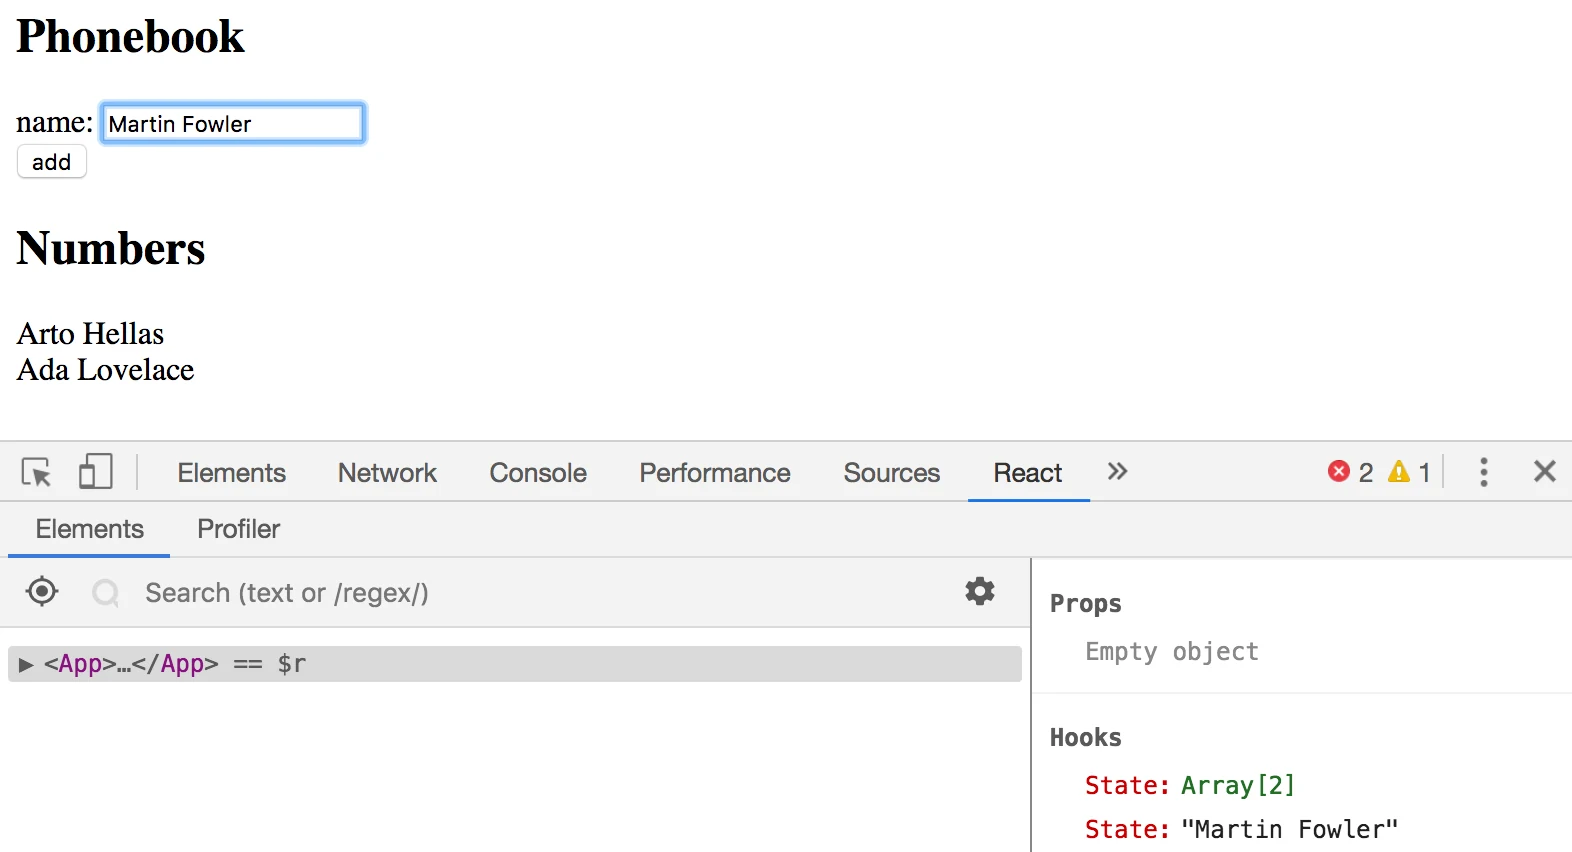Image resolution: width=1572 pixels, height=852 pixels.
Task: Click the add button
Action: pyautogui.click(x=52, y=162)
